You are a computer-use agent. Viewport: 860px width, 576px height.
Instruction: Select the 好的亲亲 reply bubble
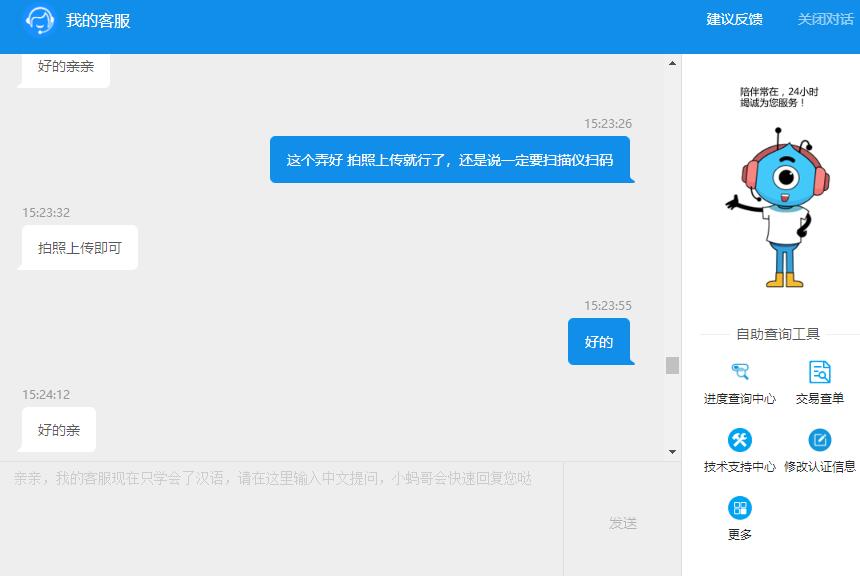point(65,69)
